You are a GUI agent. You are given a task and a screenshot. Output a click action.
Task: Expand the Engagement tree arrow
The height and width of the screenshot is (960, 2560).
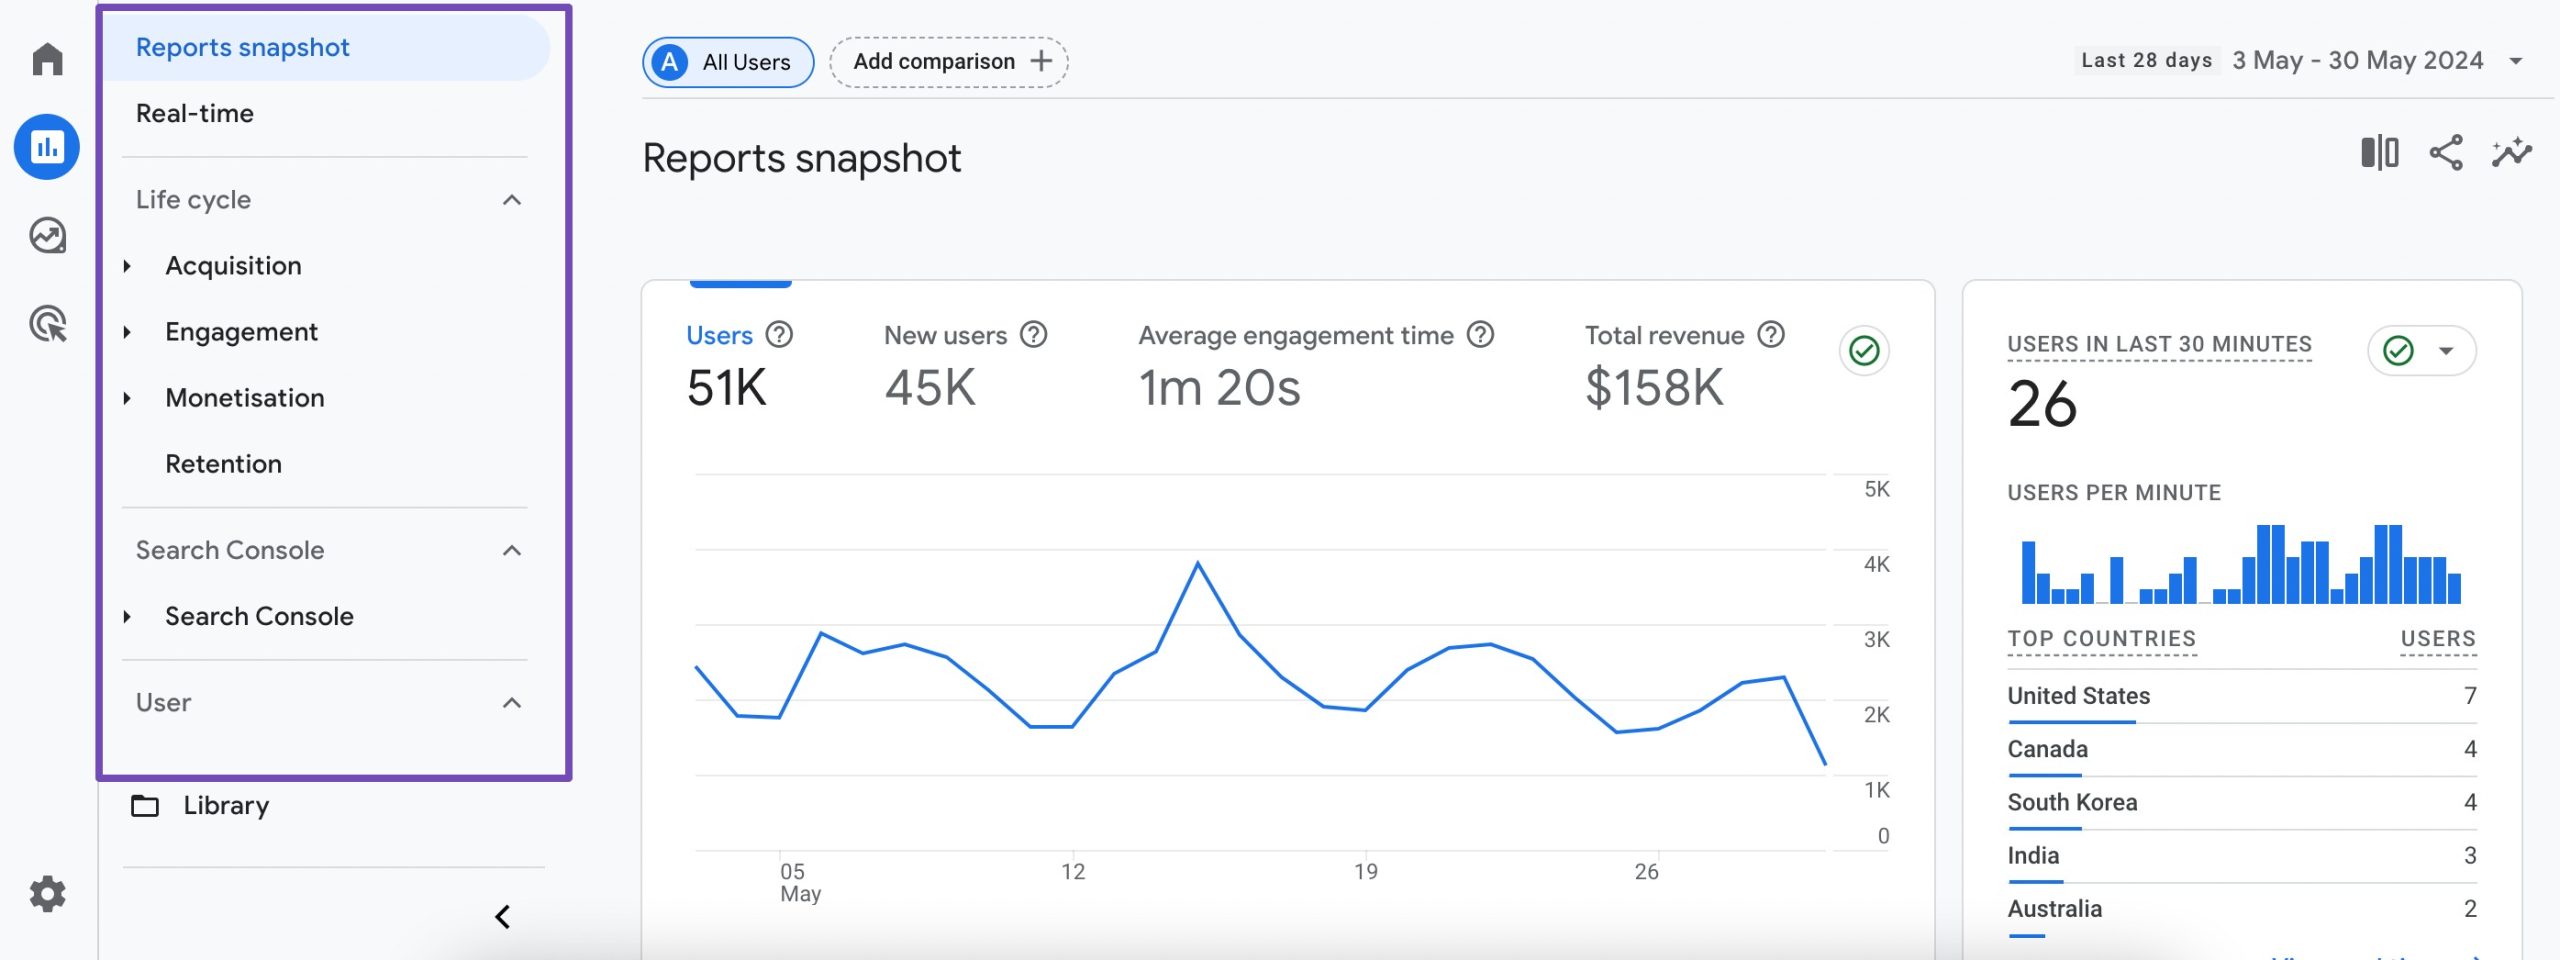pyautogui.click(x=127, y=332)
